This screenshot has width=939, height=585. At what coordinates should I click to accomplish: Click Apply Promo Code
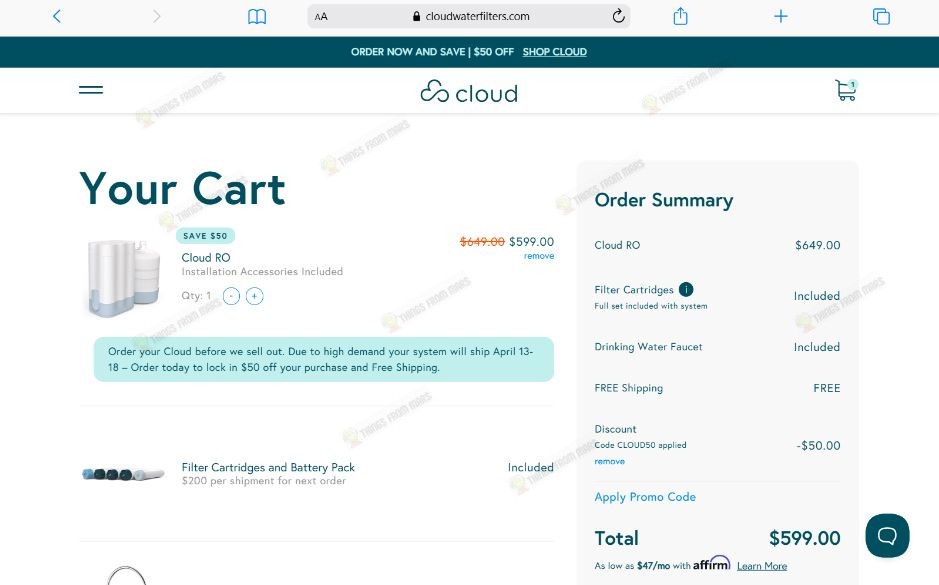[x=645, y=497]
